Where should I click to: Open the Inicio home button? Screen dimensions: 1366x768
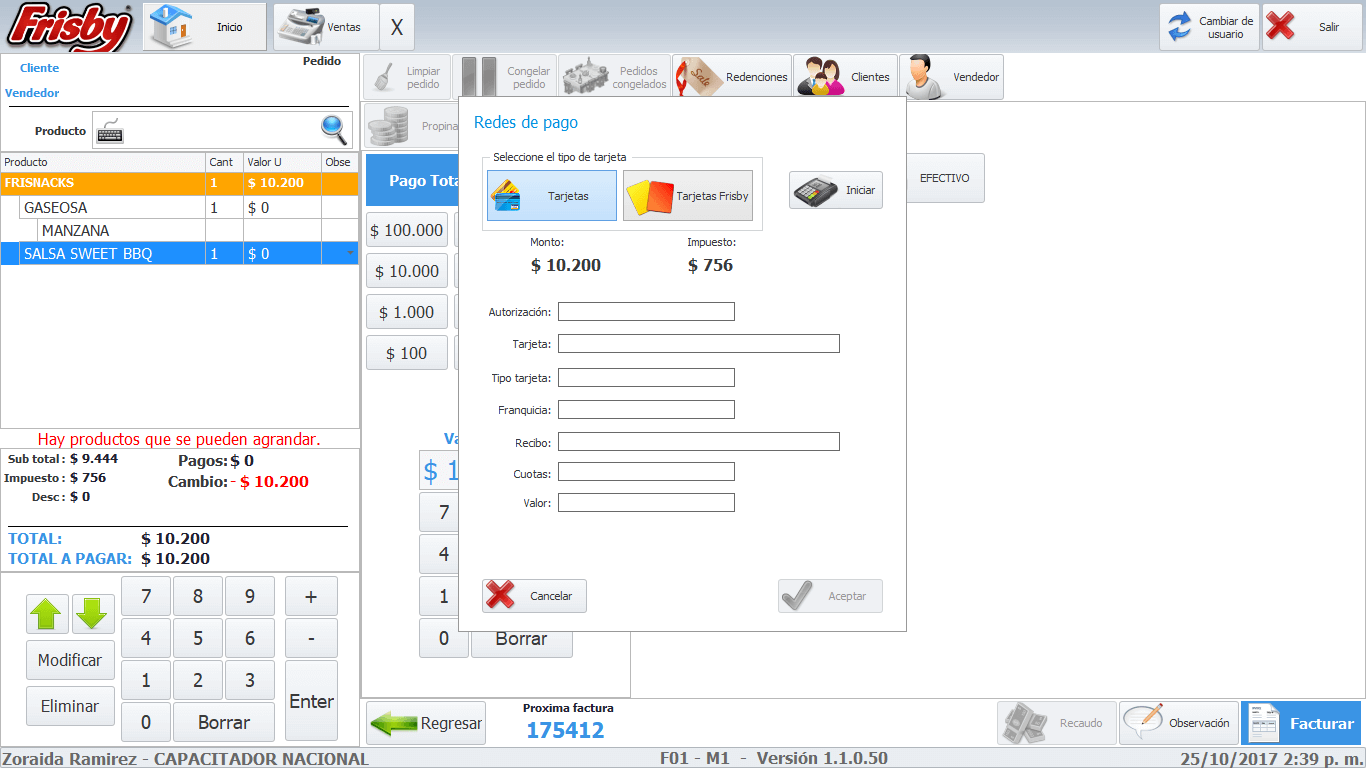pyautogui.click(x=205, y=27)
